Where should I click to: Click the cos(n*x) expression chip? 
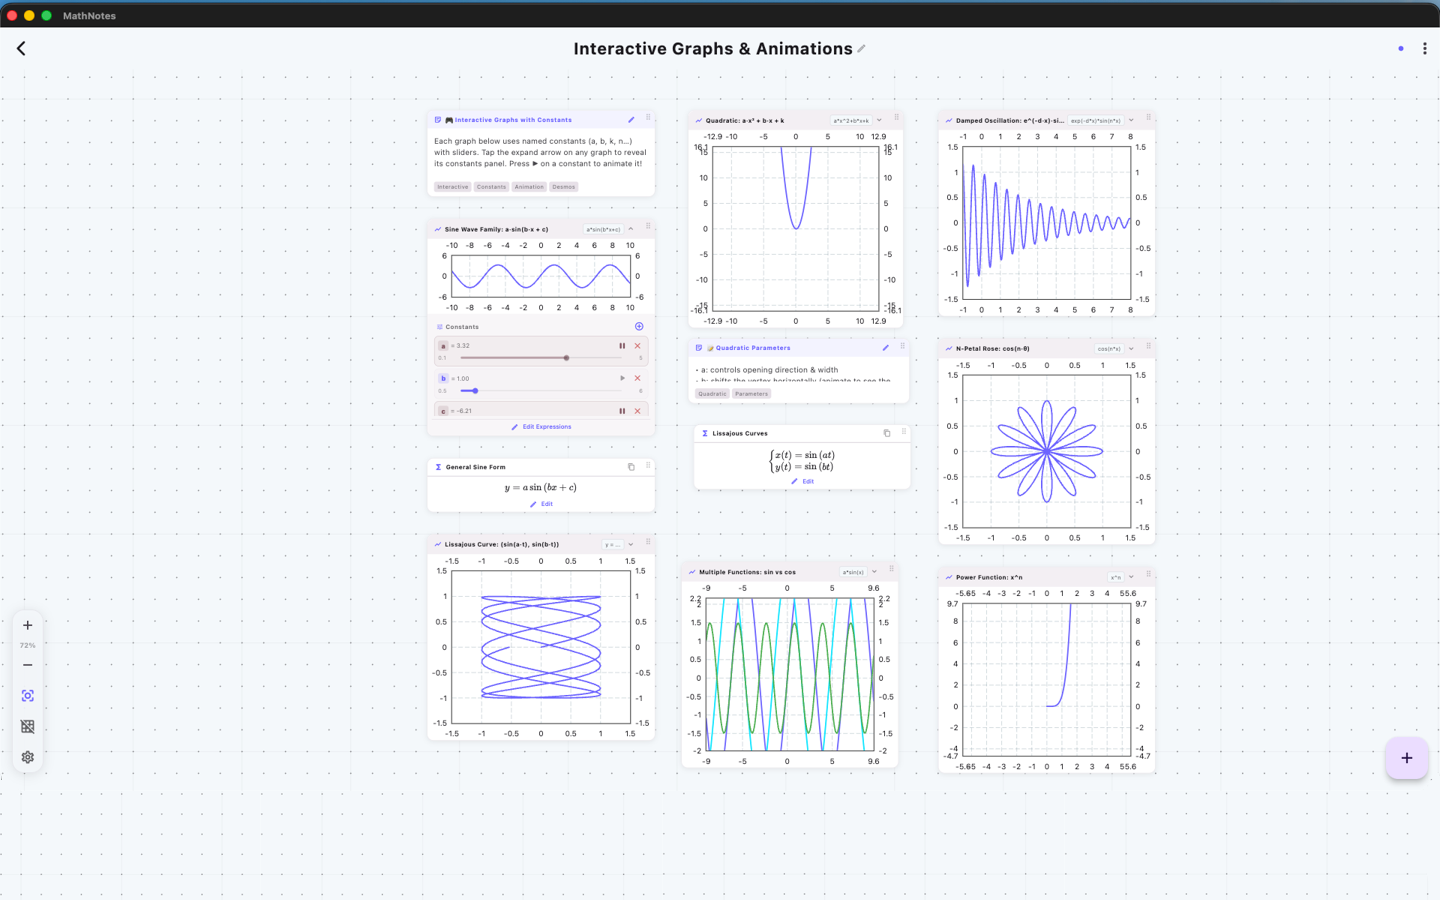(x=1109, y=349)
